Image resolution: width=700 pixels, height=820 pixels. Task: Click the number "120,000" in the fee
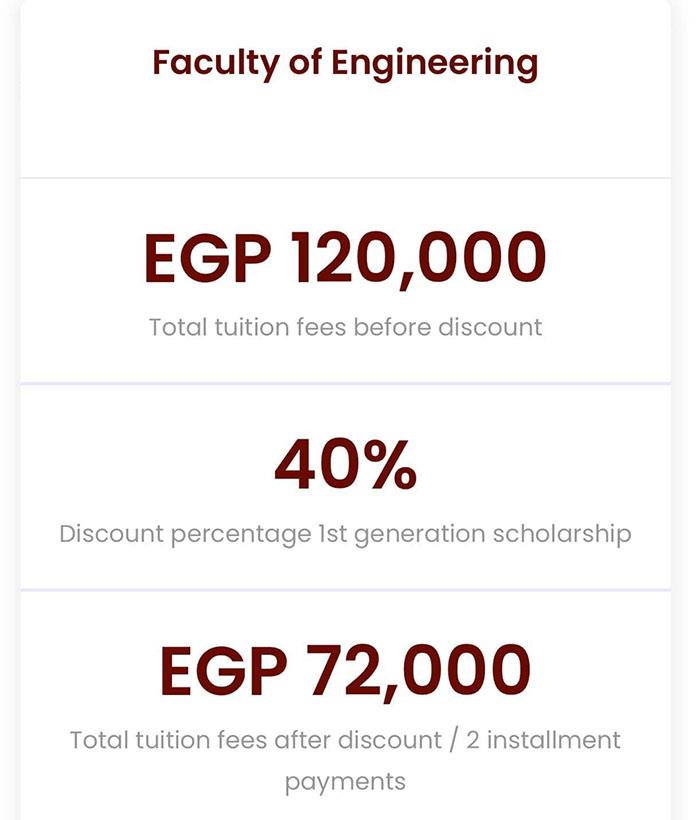418,258
